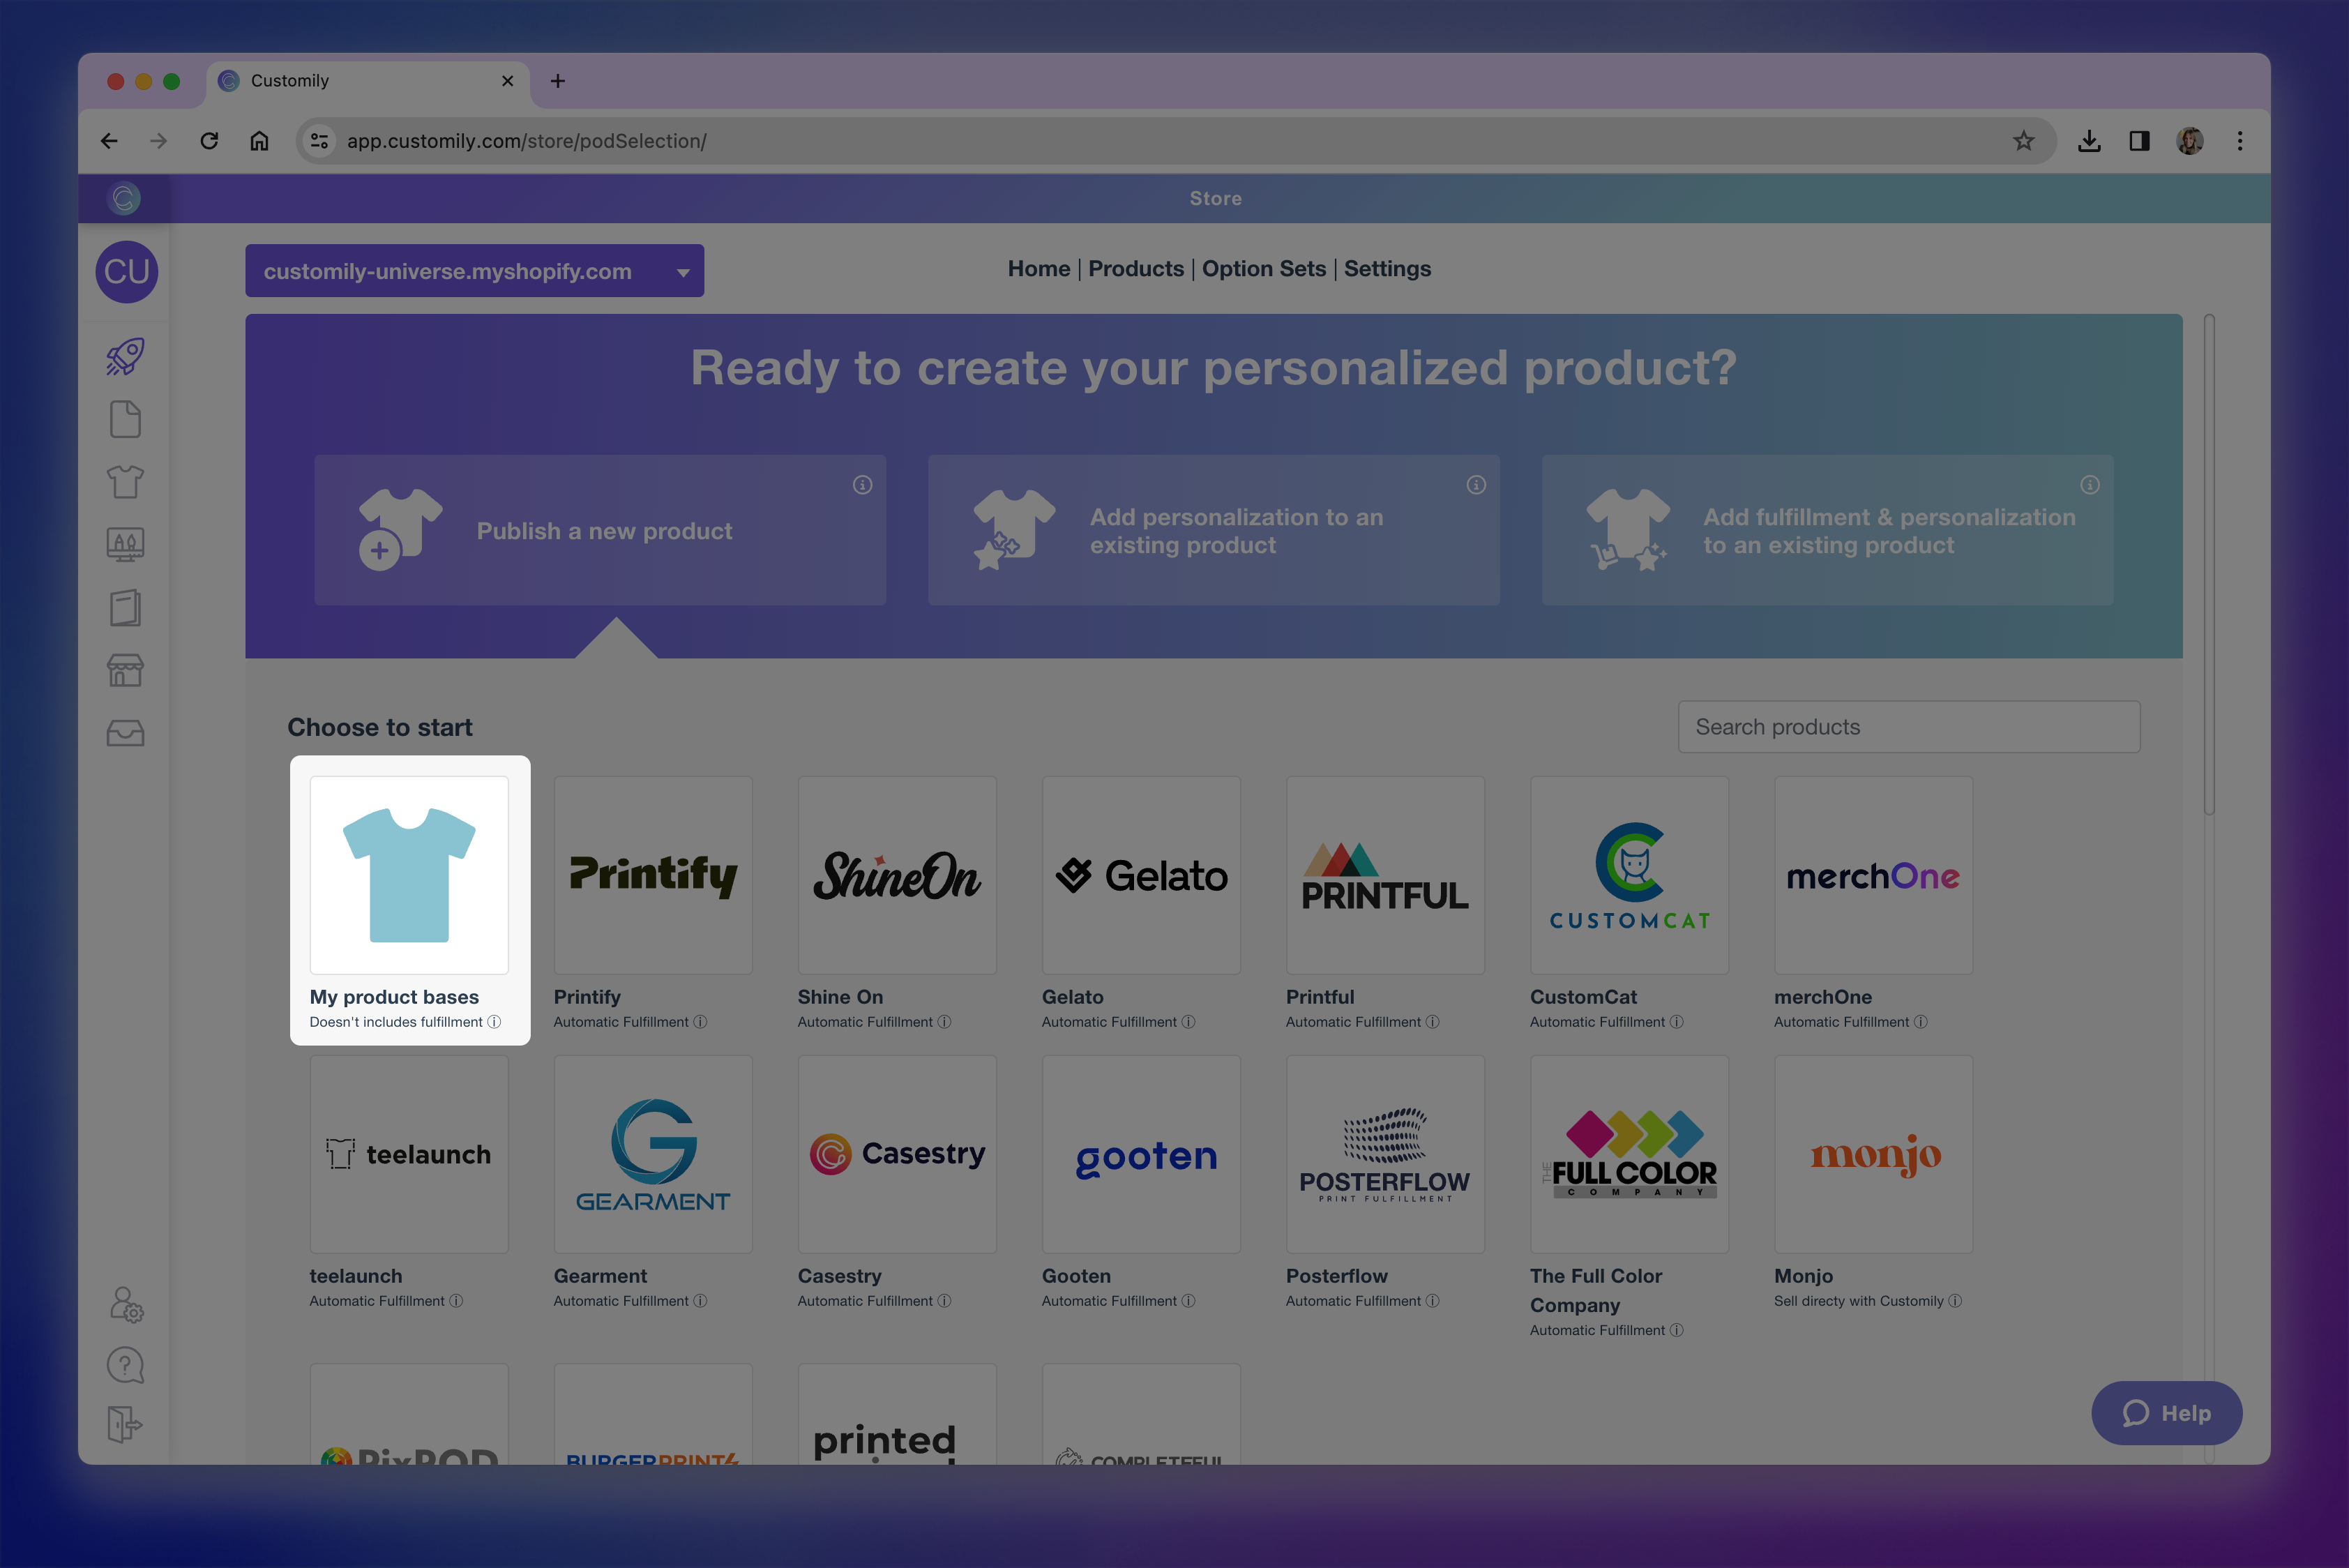Open the documents page from the sidebar

(125, 419)
